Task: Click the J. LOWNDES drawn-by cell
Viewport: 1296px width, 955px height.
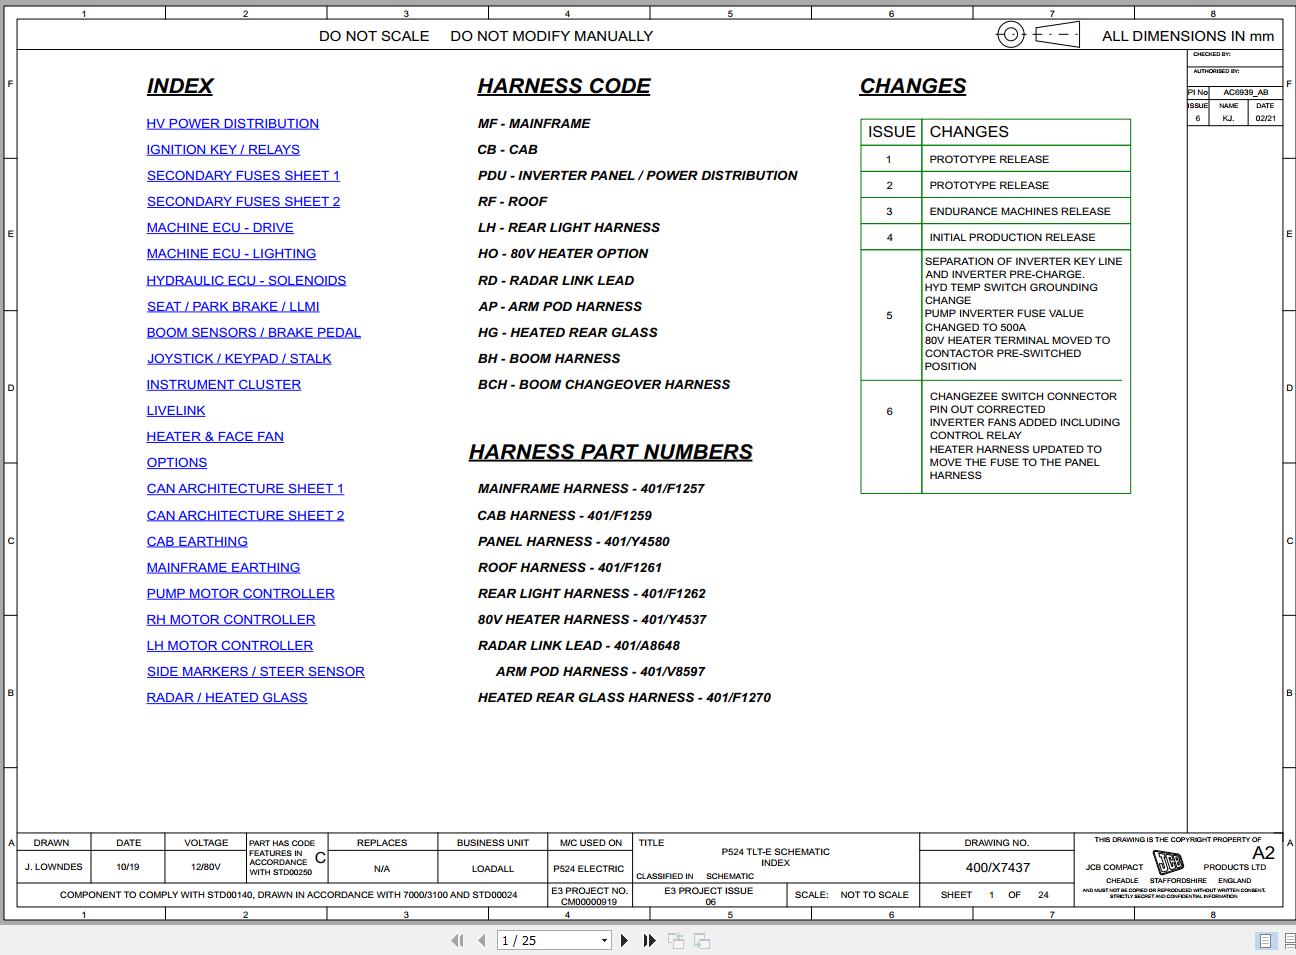Action: 53,867
